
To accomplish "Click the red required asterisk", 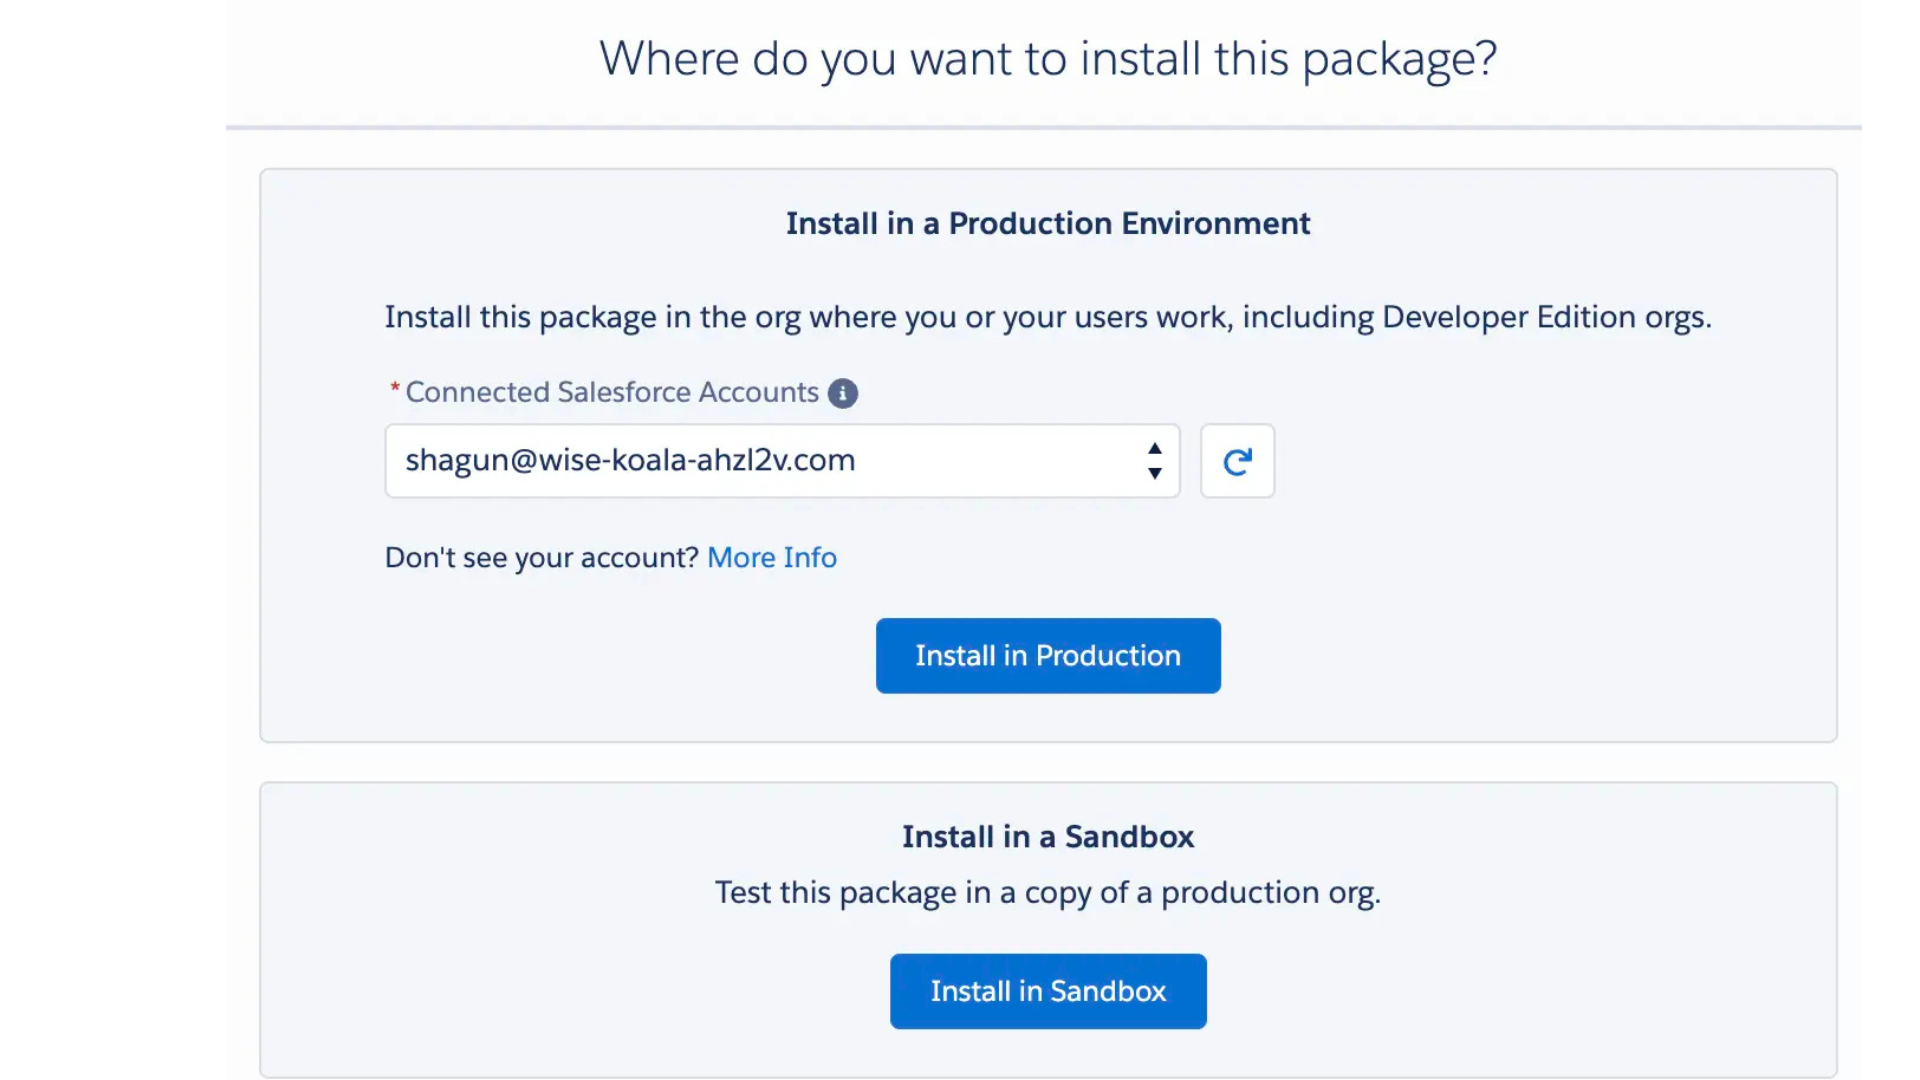I will [395, 388].
